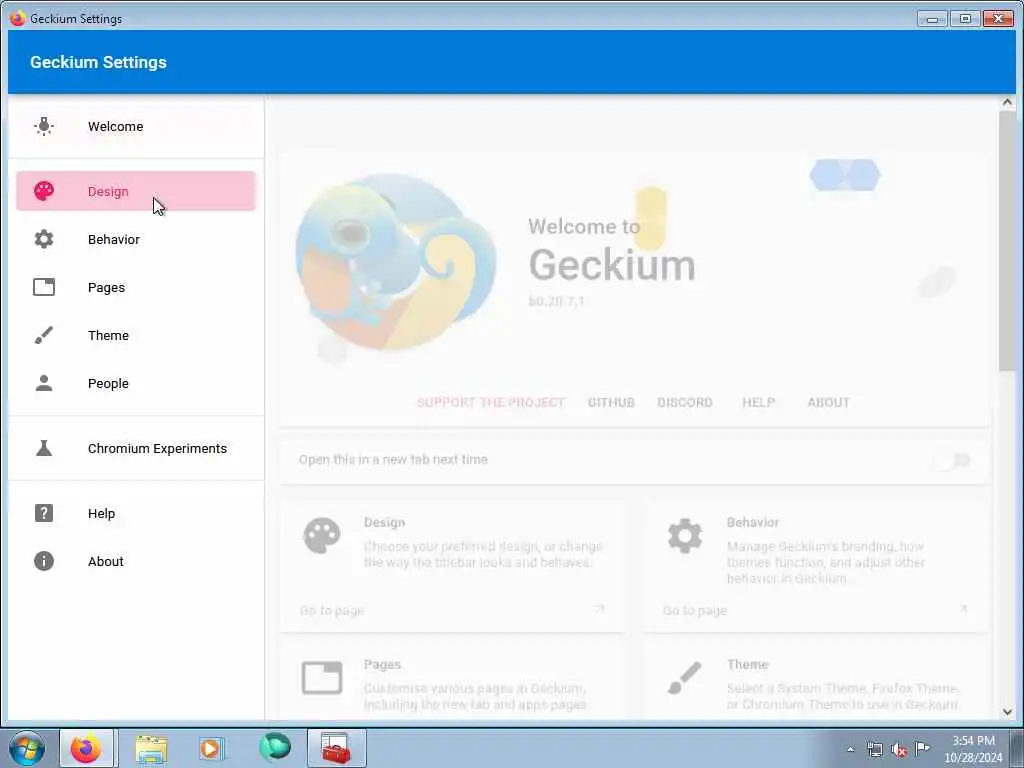Open Chromium Experiments section
The image size is (1024, 768).
point(136,448)
